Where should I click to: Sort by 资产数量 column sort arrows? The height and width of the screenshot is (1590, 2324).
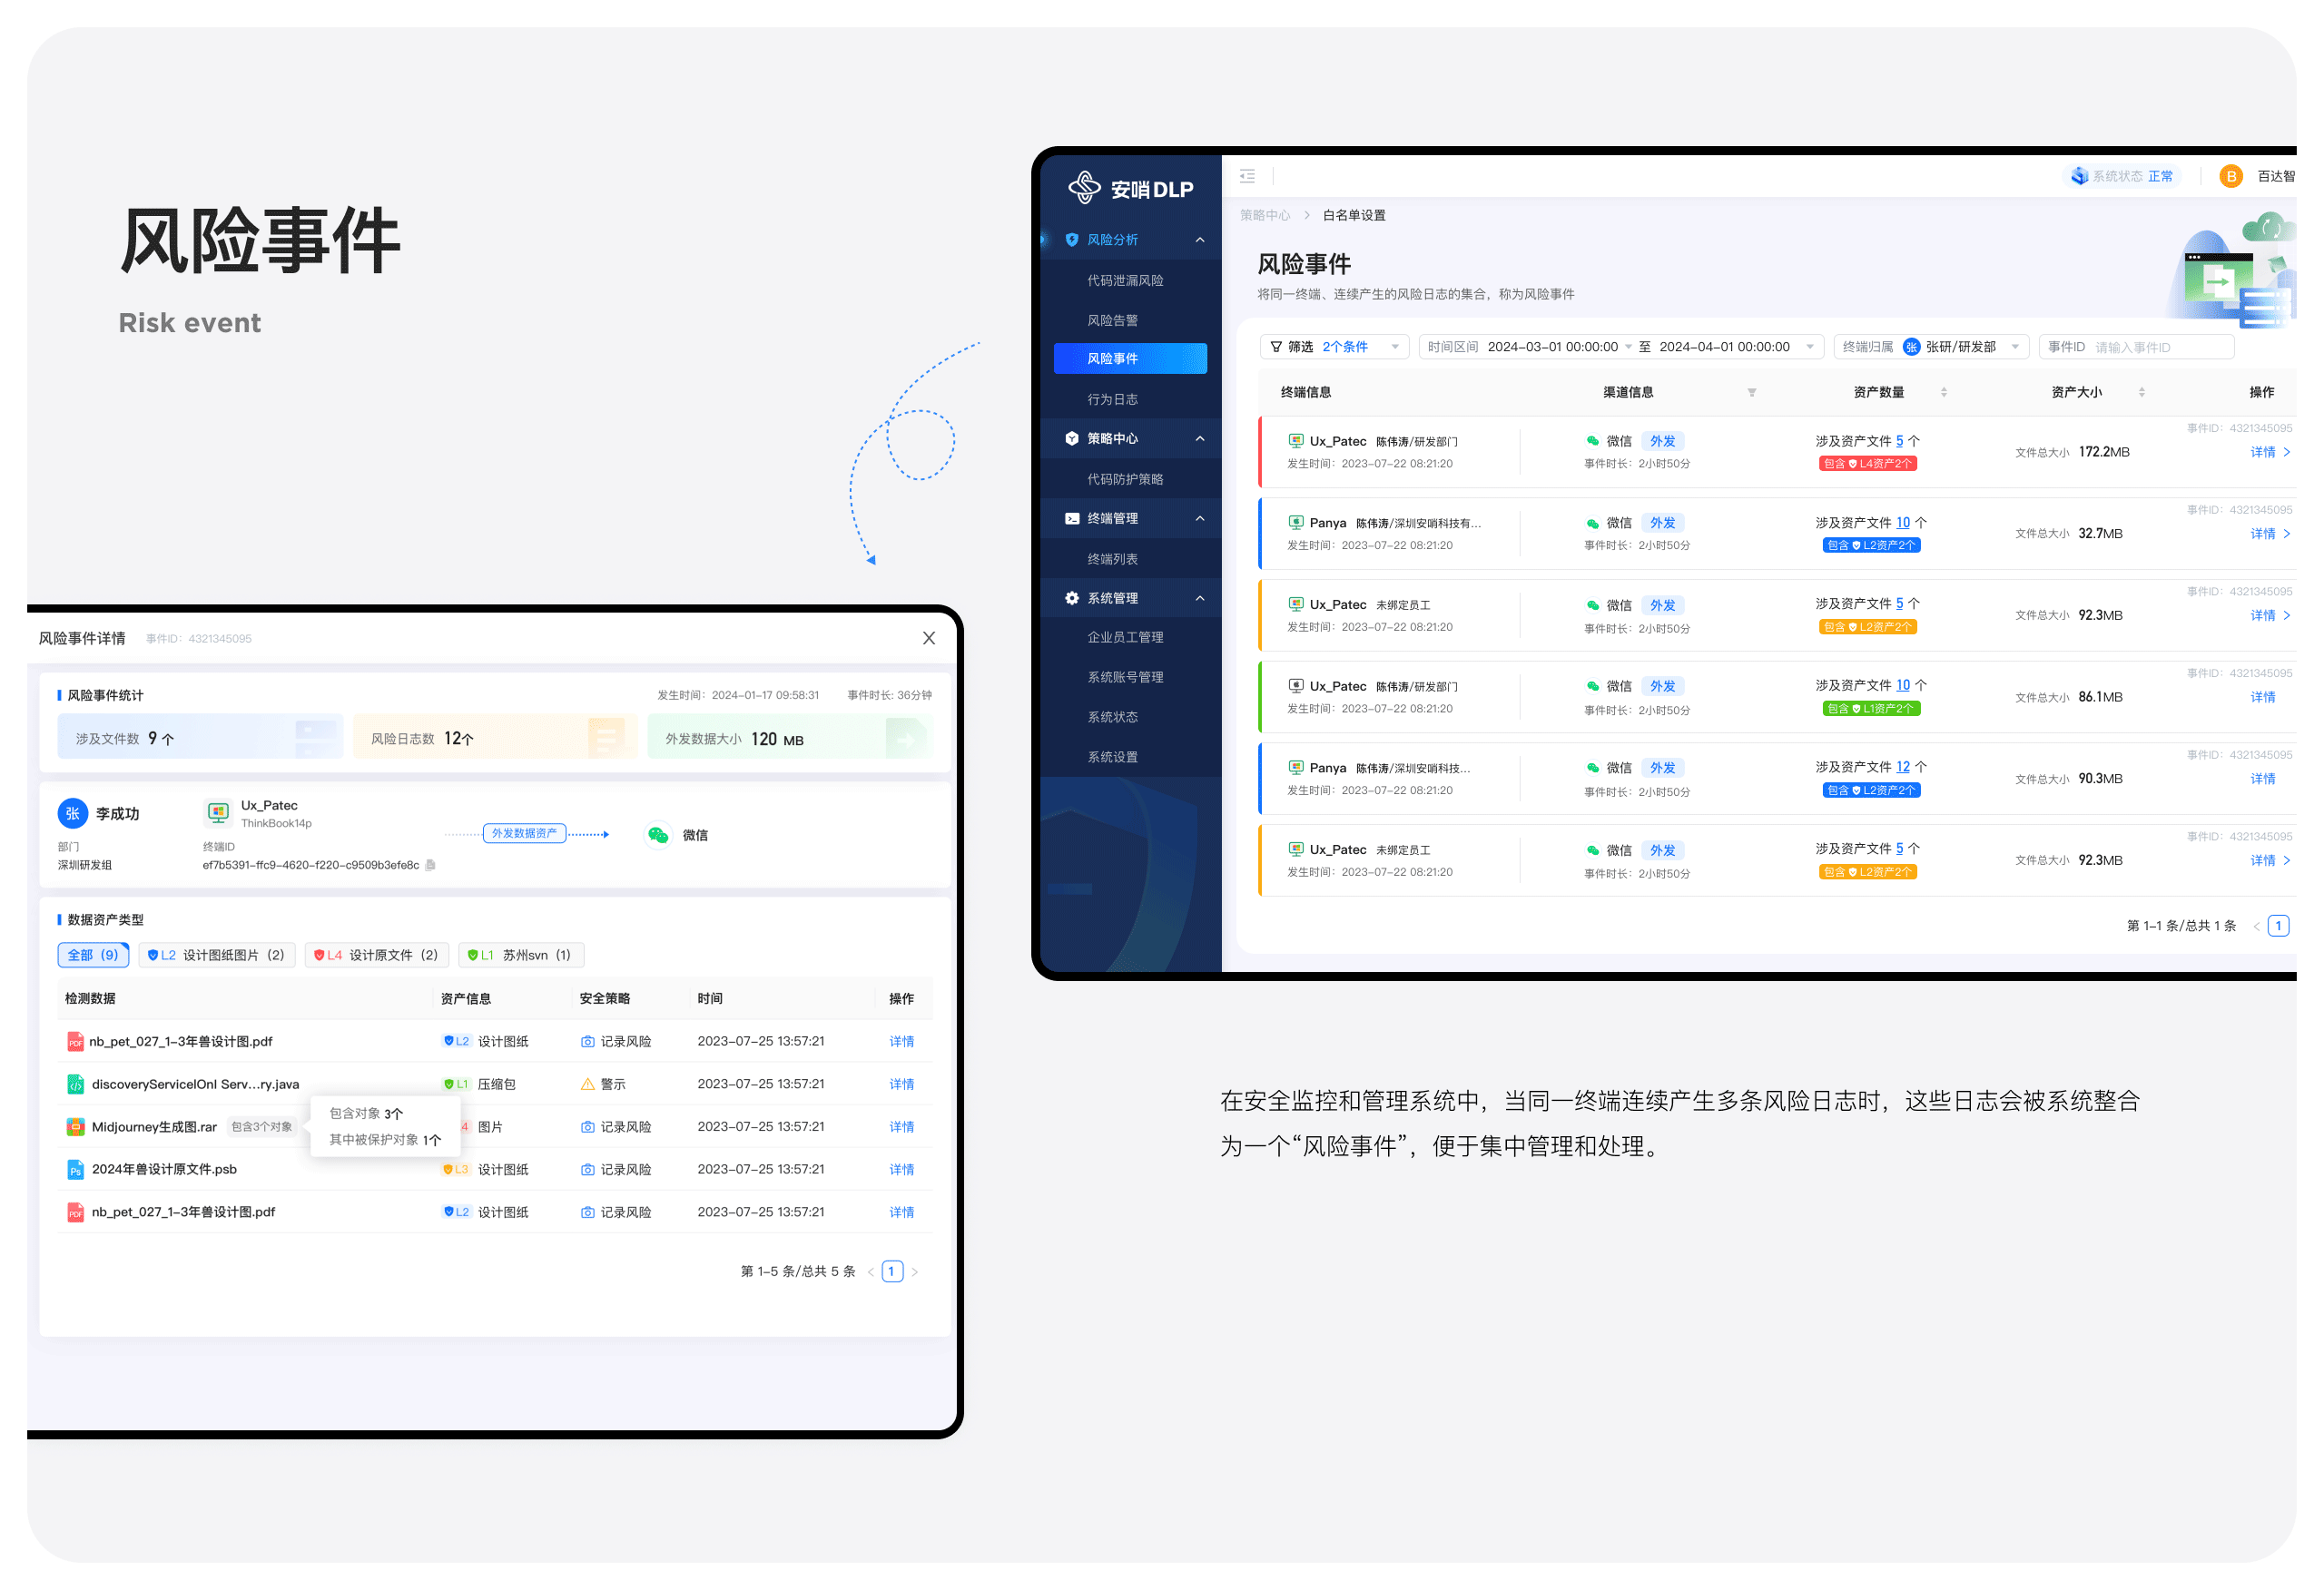click(1943, 392)
